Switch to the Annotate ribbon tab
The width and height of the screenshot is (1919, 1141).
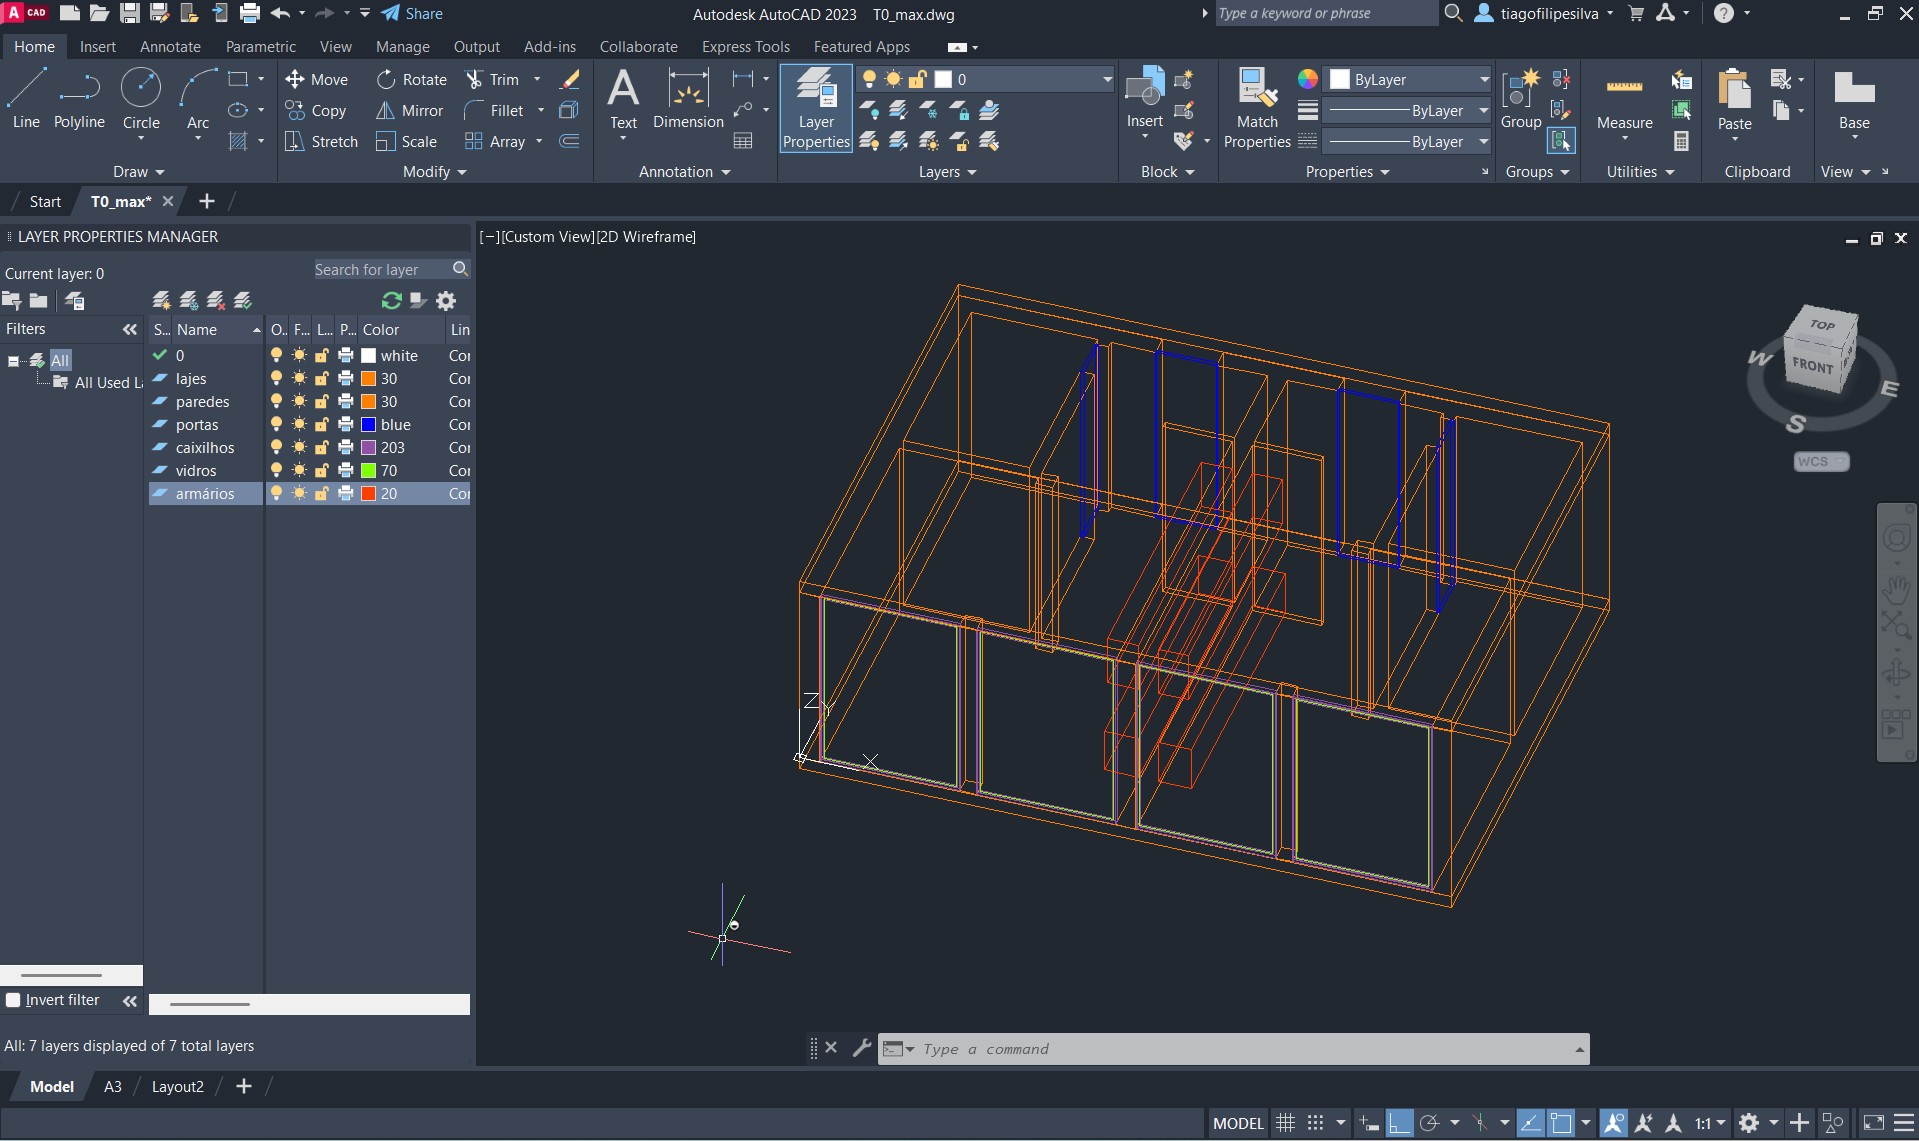pos(170,47)
